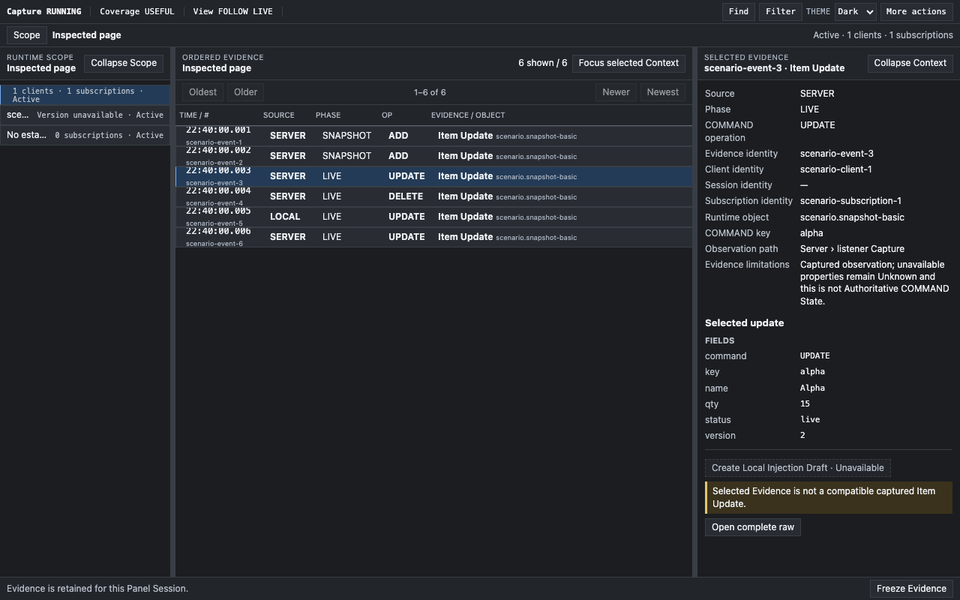Collapse the Context panel
Screen dimensions: 960x600
click(910, 62)
